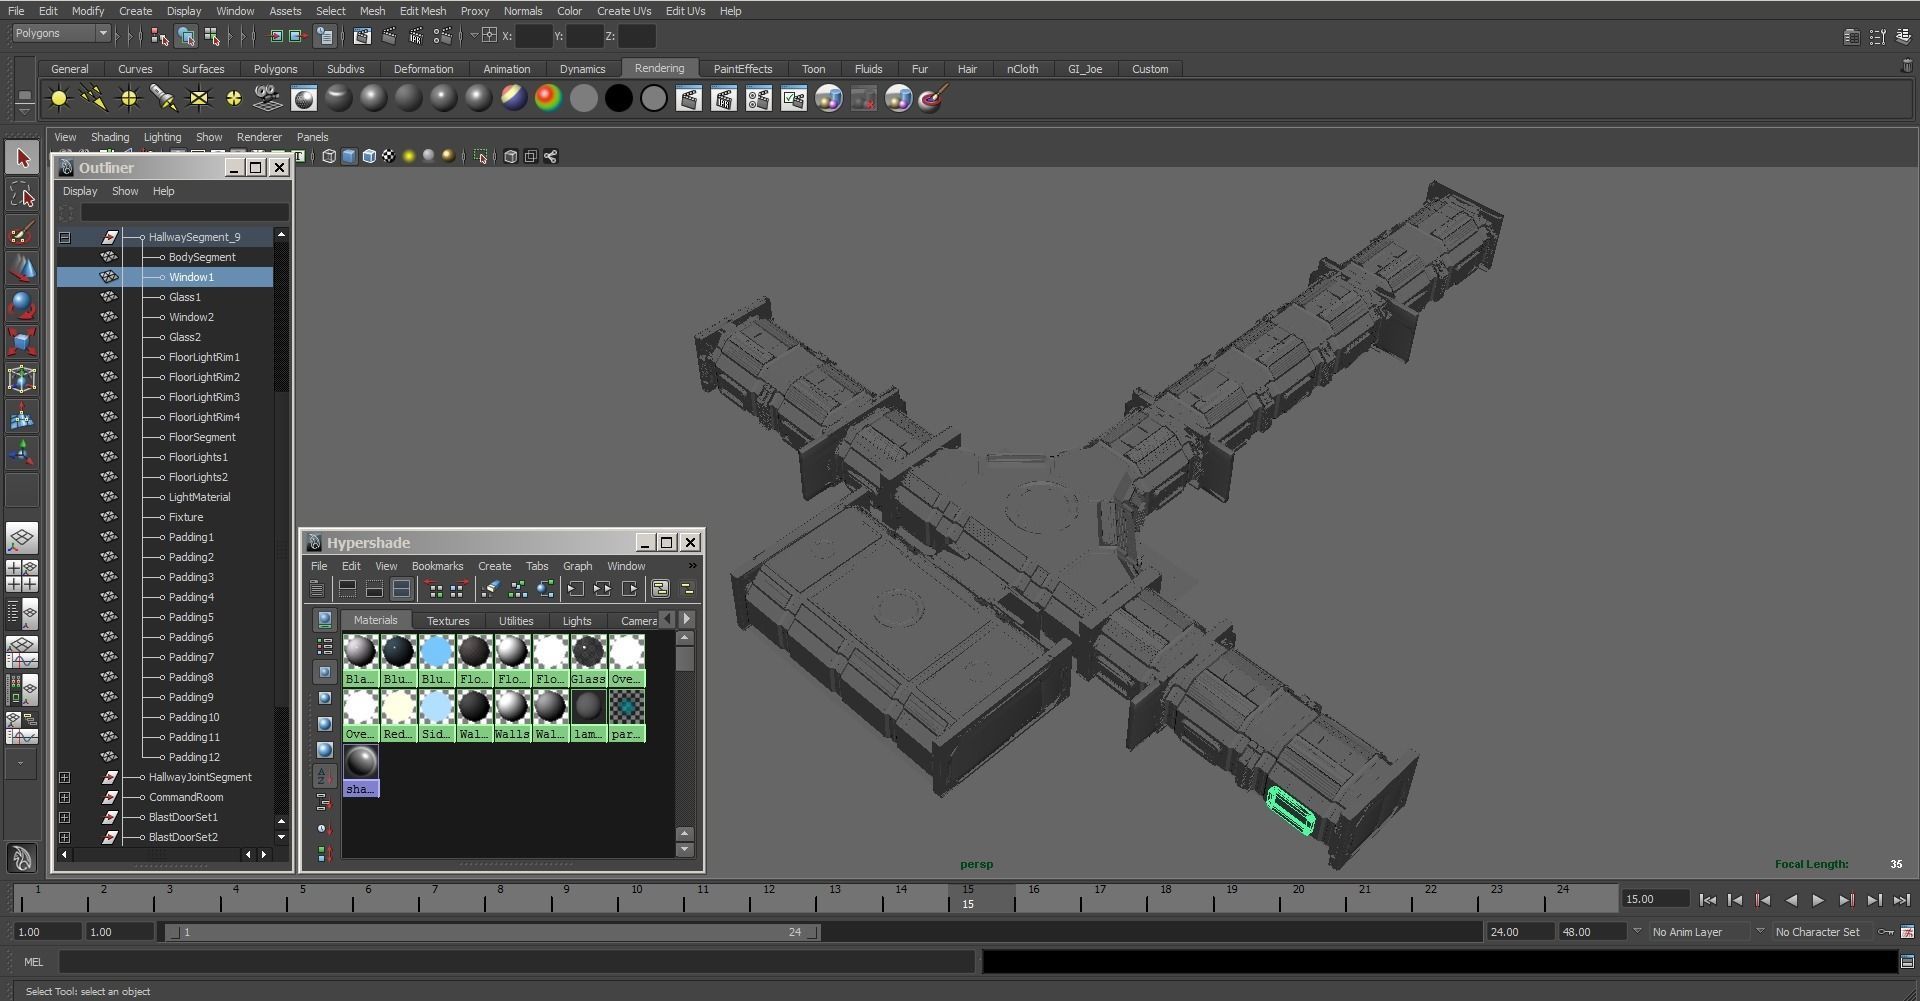The image size is (1920, 1001).
Task: Select the purple sha... material swatch
Action: 361,770
